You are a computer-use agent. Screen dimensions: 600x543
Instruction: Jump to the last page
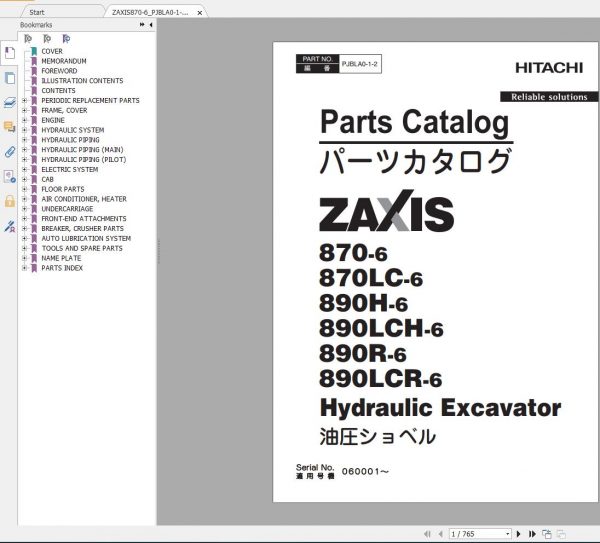(x=532, y=534)
